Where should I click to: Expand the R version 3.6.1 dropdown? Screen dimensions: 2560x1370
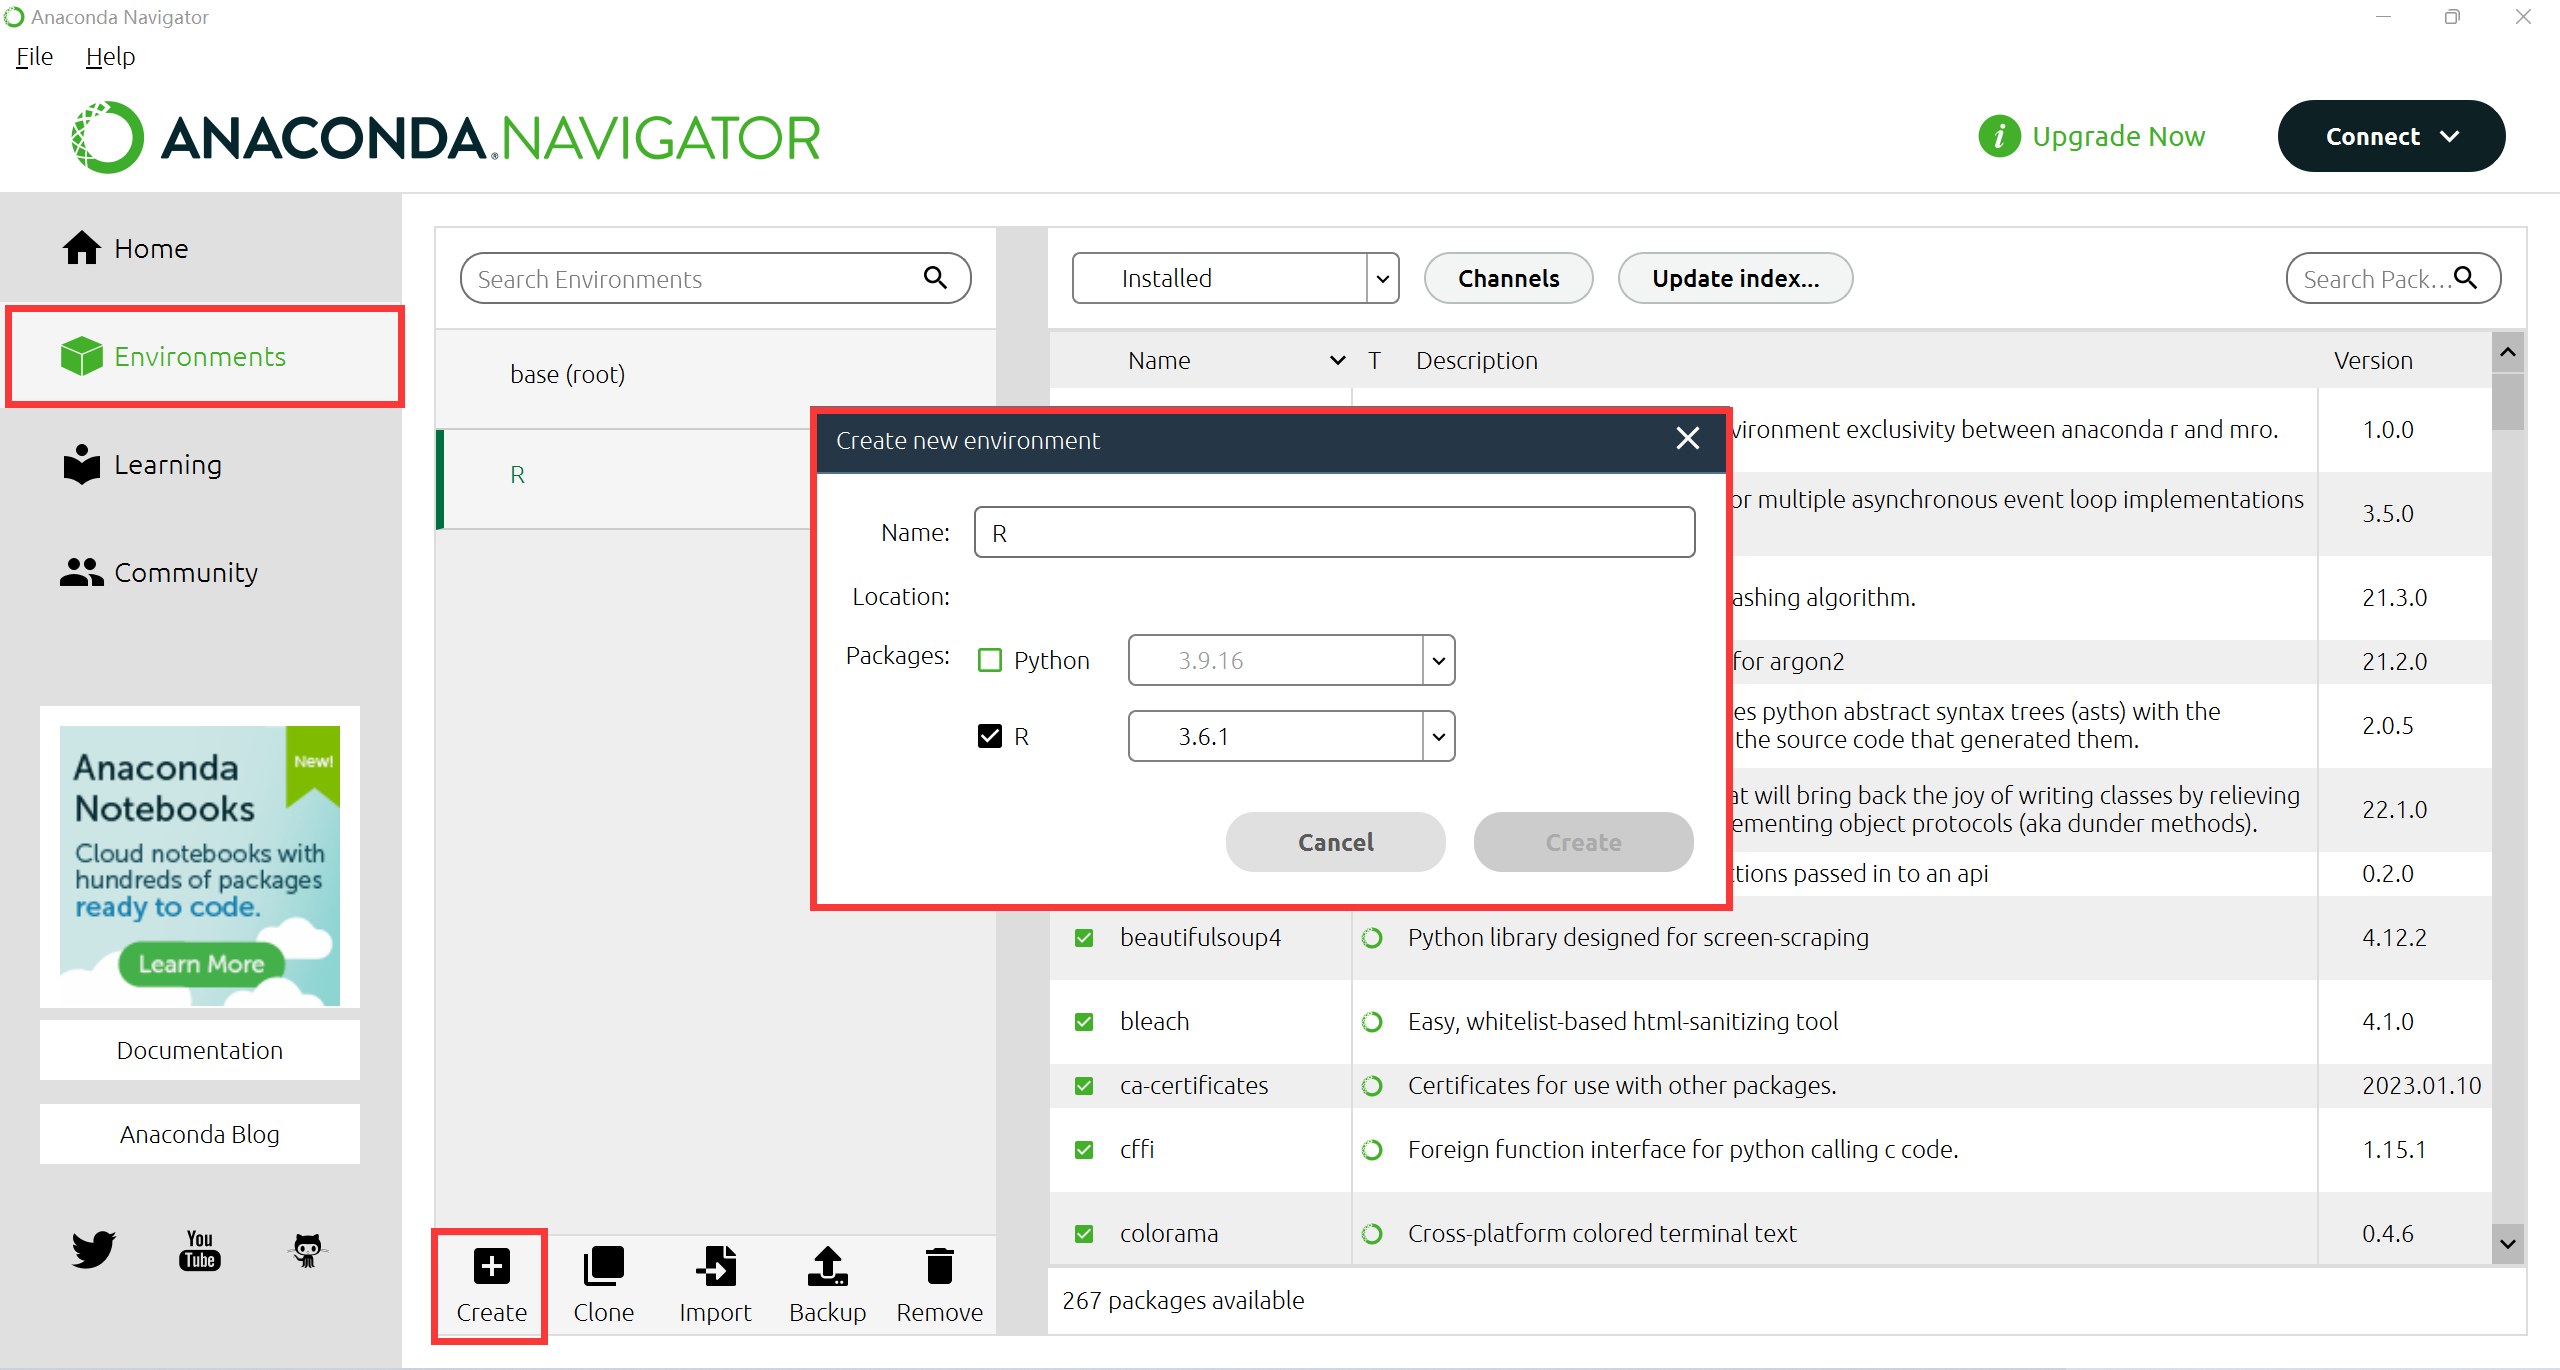pyautogui.click(x=1438, y=736)
